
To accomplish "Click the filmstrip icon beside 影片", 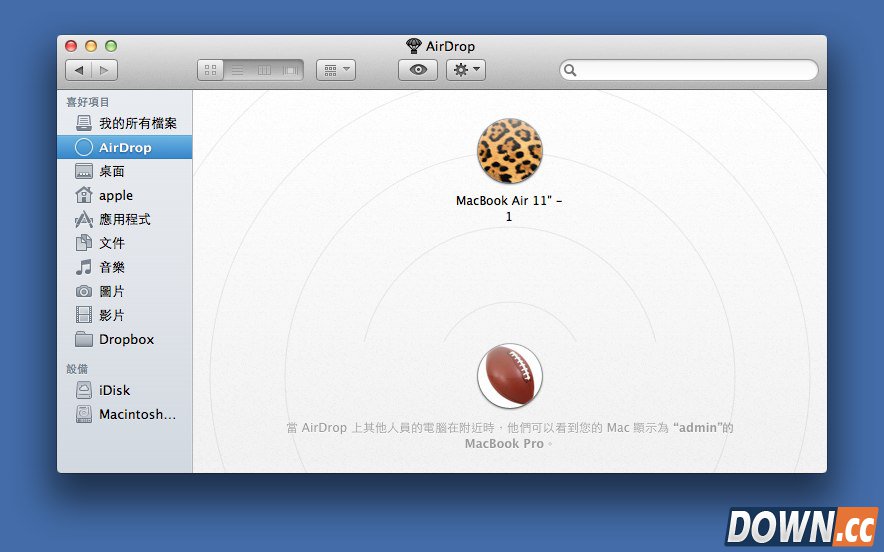I will [x=83, y=315].
